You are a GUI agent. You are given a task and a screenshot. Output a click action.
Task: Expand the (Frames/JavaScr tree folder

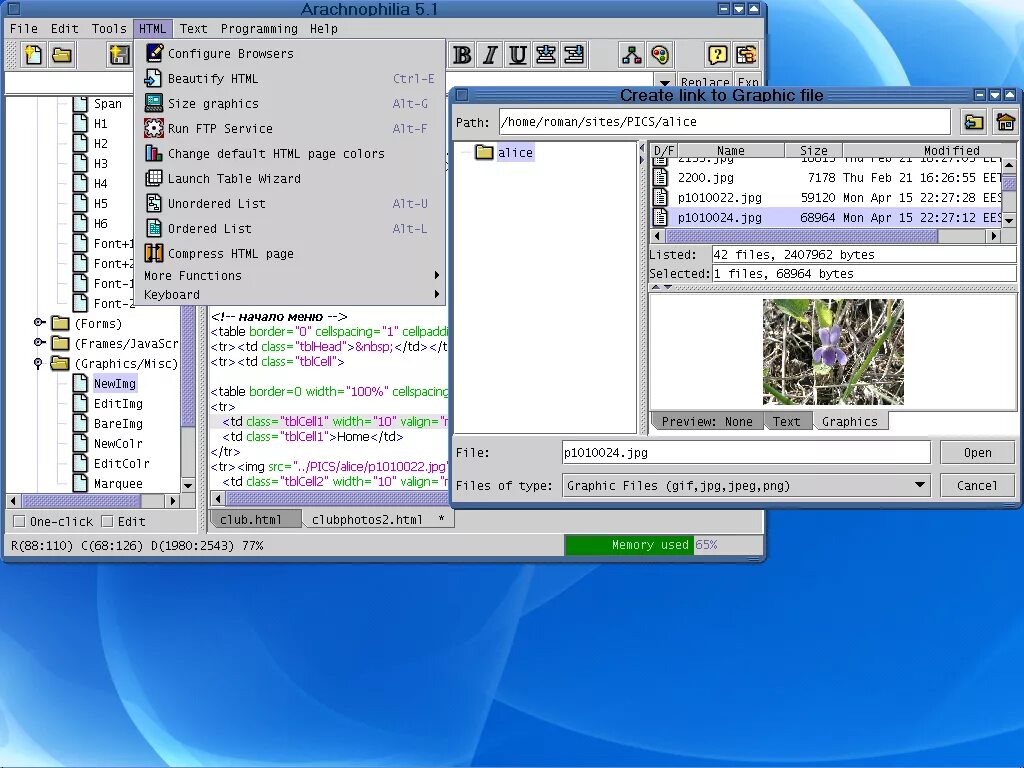coord(39,343)
